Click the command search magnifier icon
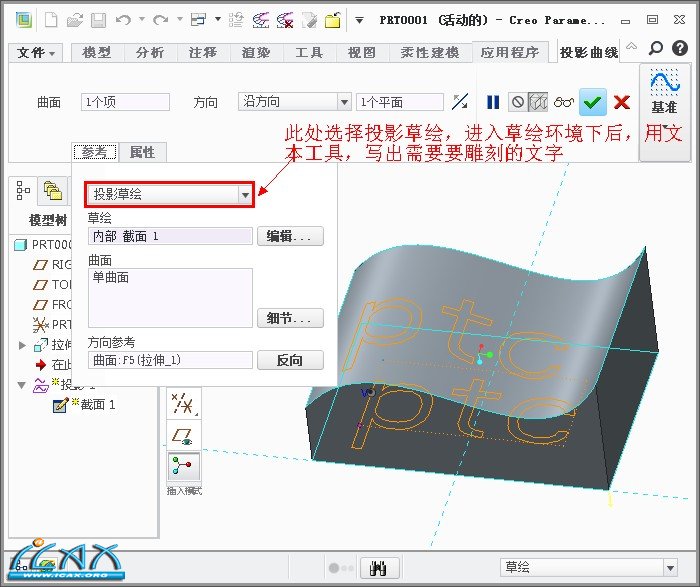The width and height of the screenshot is (700, 587). (656, 48)
